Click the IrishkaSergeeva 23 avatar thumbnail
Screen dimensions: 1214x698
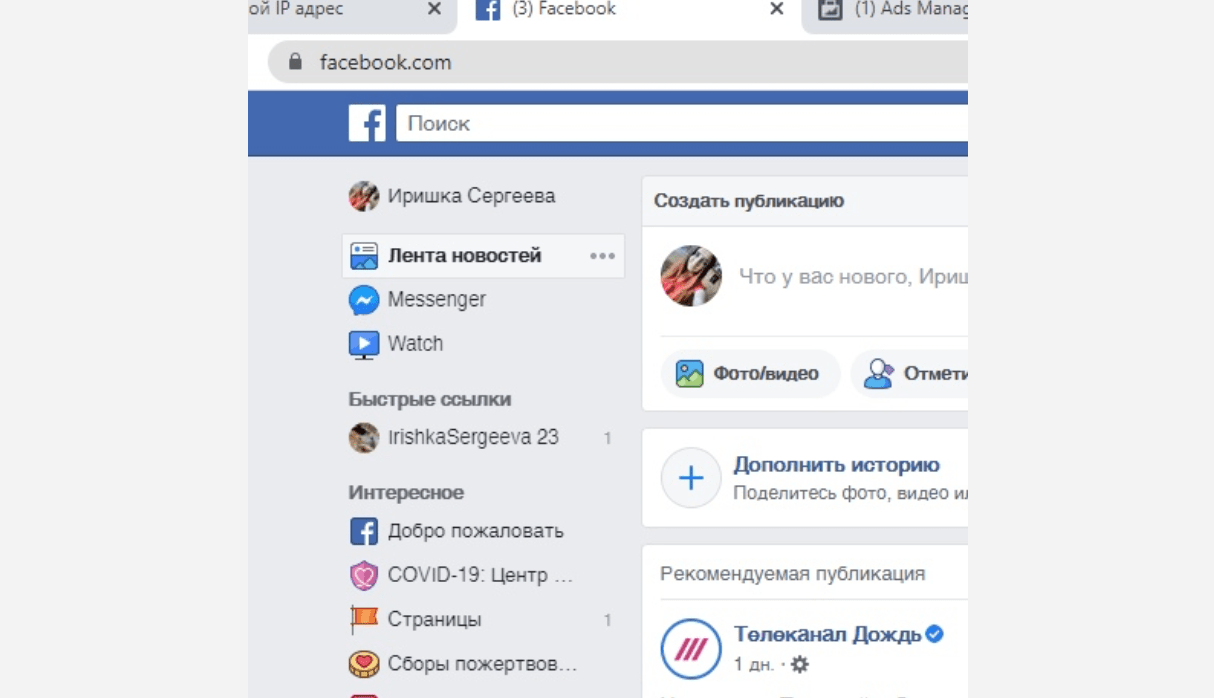363,438
